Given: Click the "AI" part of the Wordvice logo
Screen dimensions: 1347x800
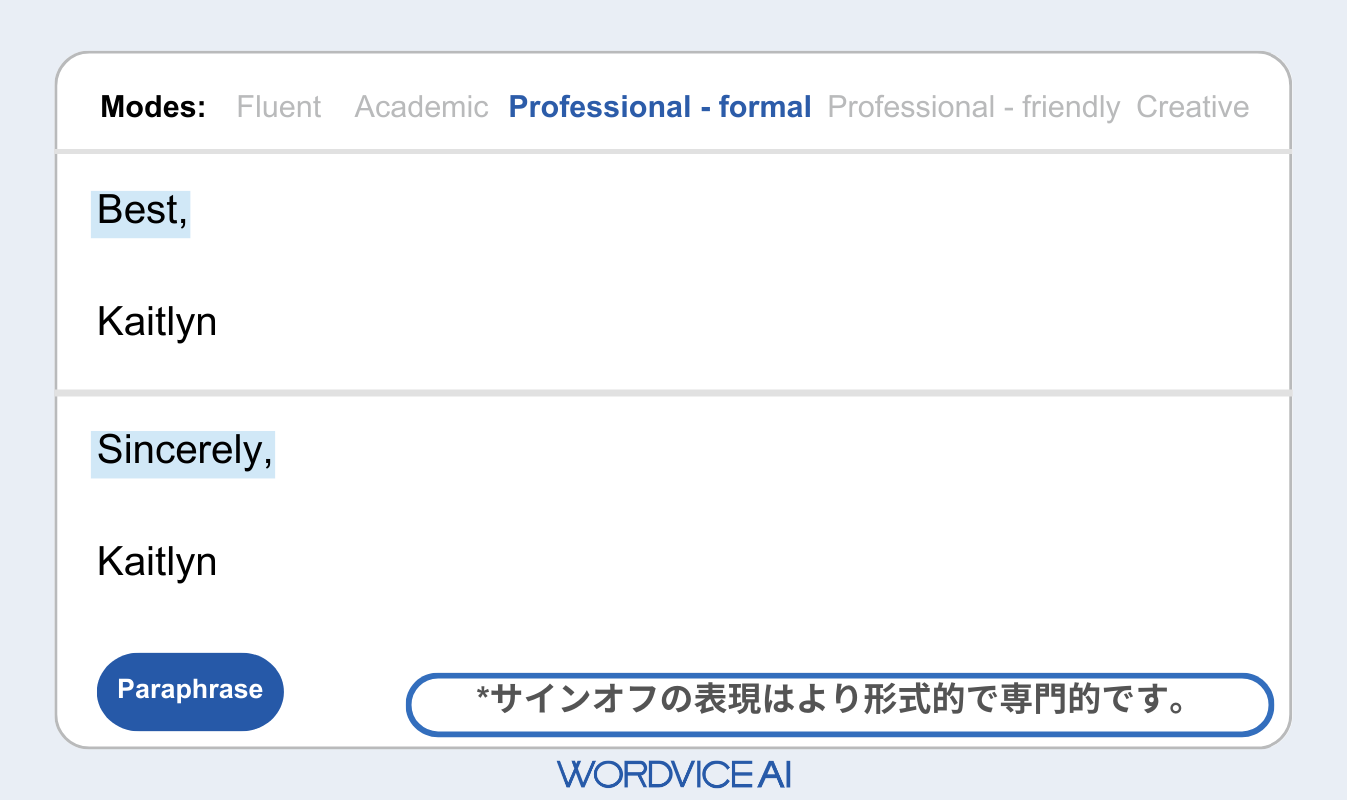Looking at the screenshot, I should click(x=773, y=774).
